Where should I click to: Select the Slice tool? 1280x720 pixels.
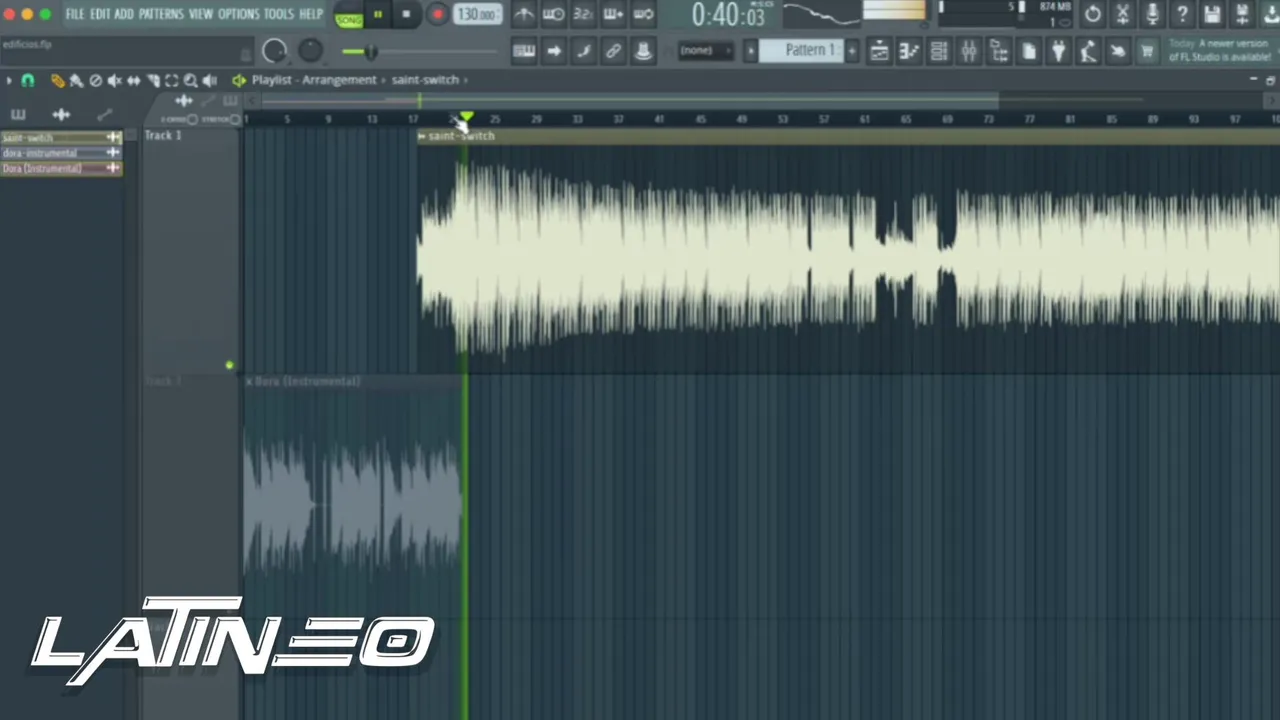[x=153, y=80]
